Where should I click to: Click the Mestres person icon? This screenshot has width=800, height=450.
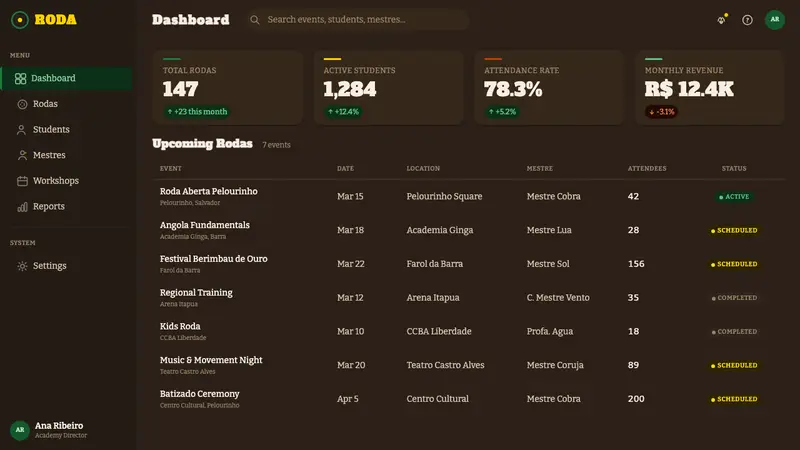22,155
